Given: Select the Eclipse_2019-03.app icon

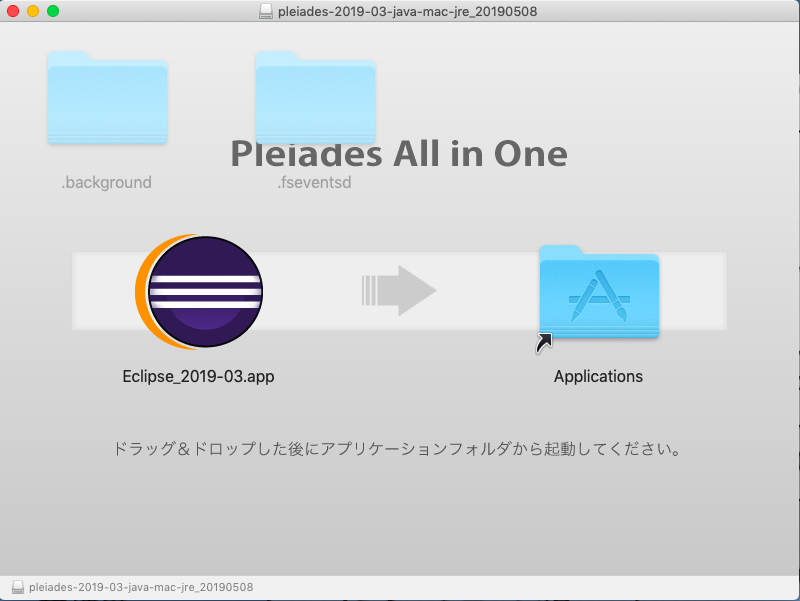Looking at the screenshot, I should pos(199,291).
